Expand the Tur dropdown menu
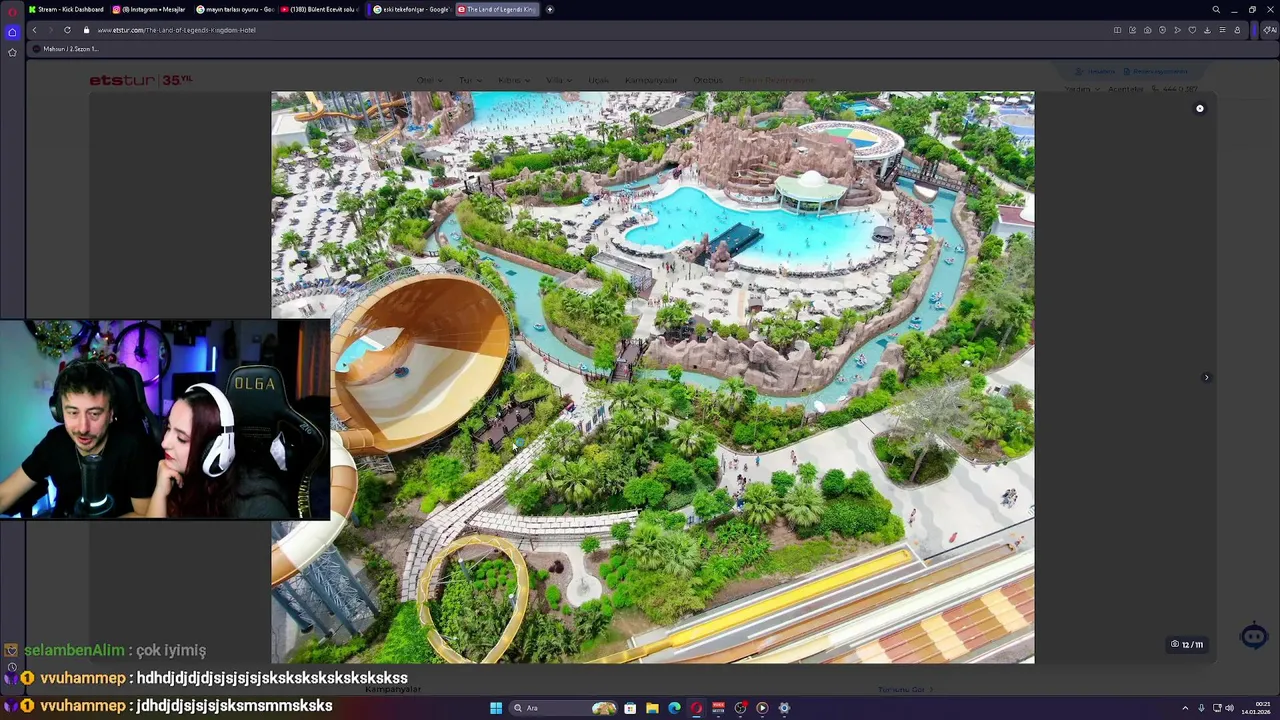The width and height of the screenshot is (1280, 720). (470, 80)
